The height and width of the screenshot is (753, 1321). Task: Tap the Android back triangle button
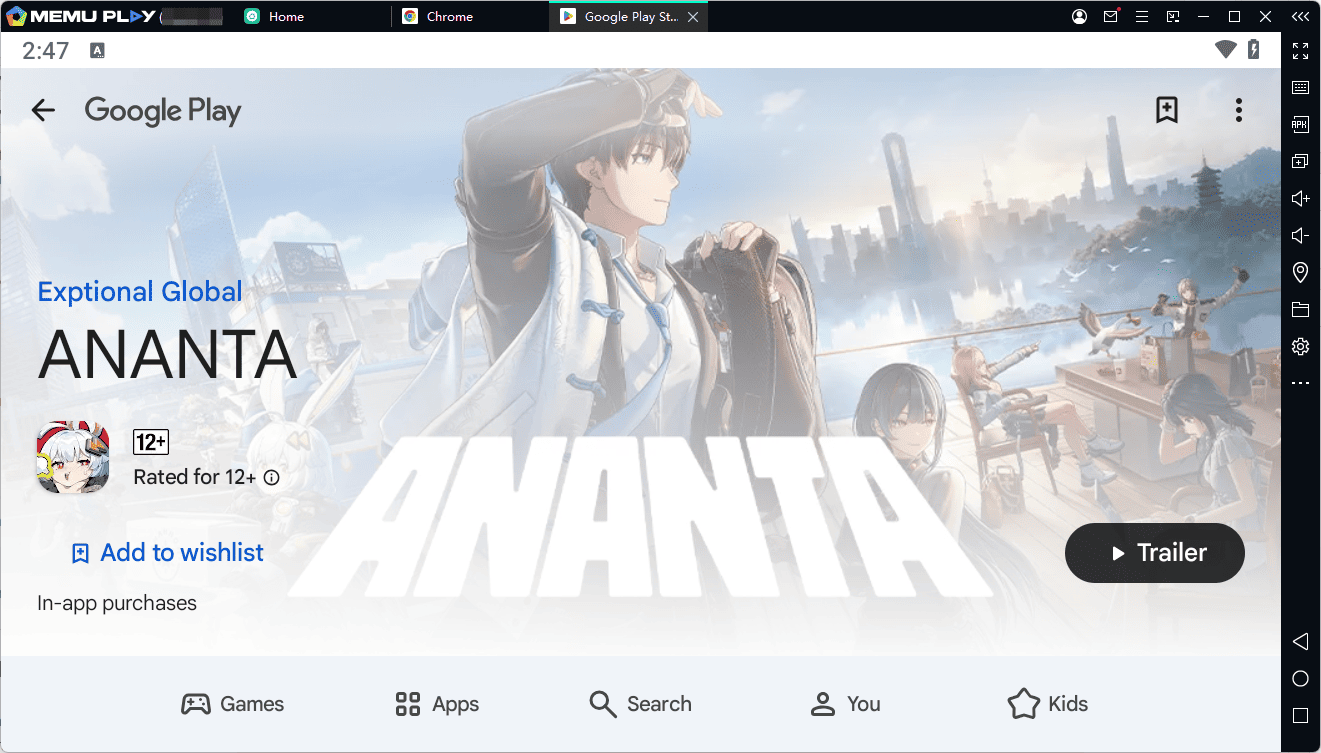pyautogui.click(x=1300, y=641)
